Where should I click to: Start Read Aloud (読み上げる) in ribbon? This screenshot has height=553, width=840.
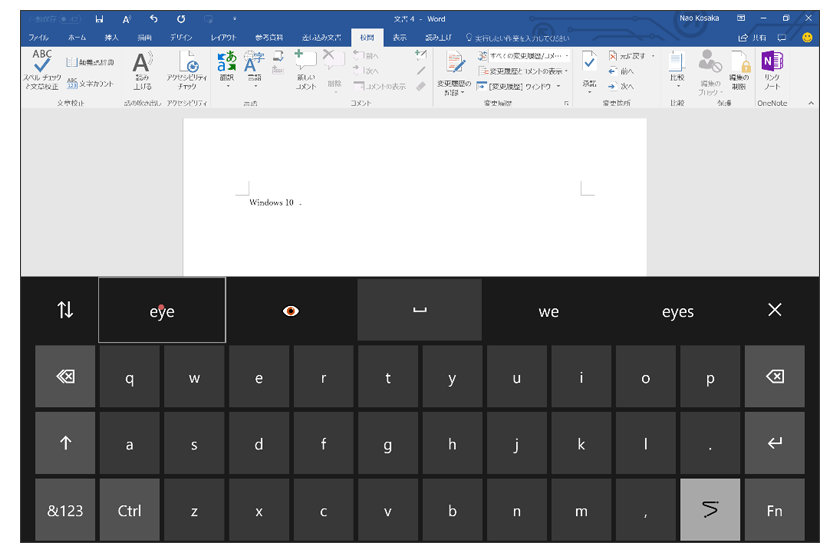click(142, 71)
